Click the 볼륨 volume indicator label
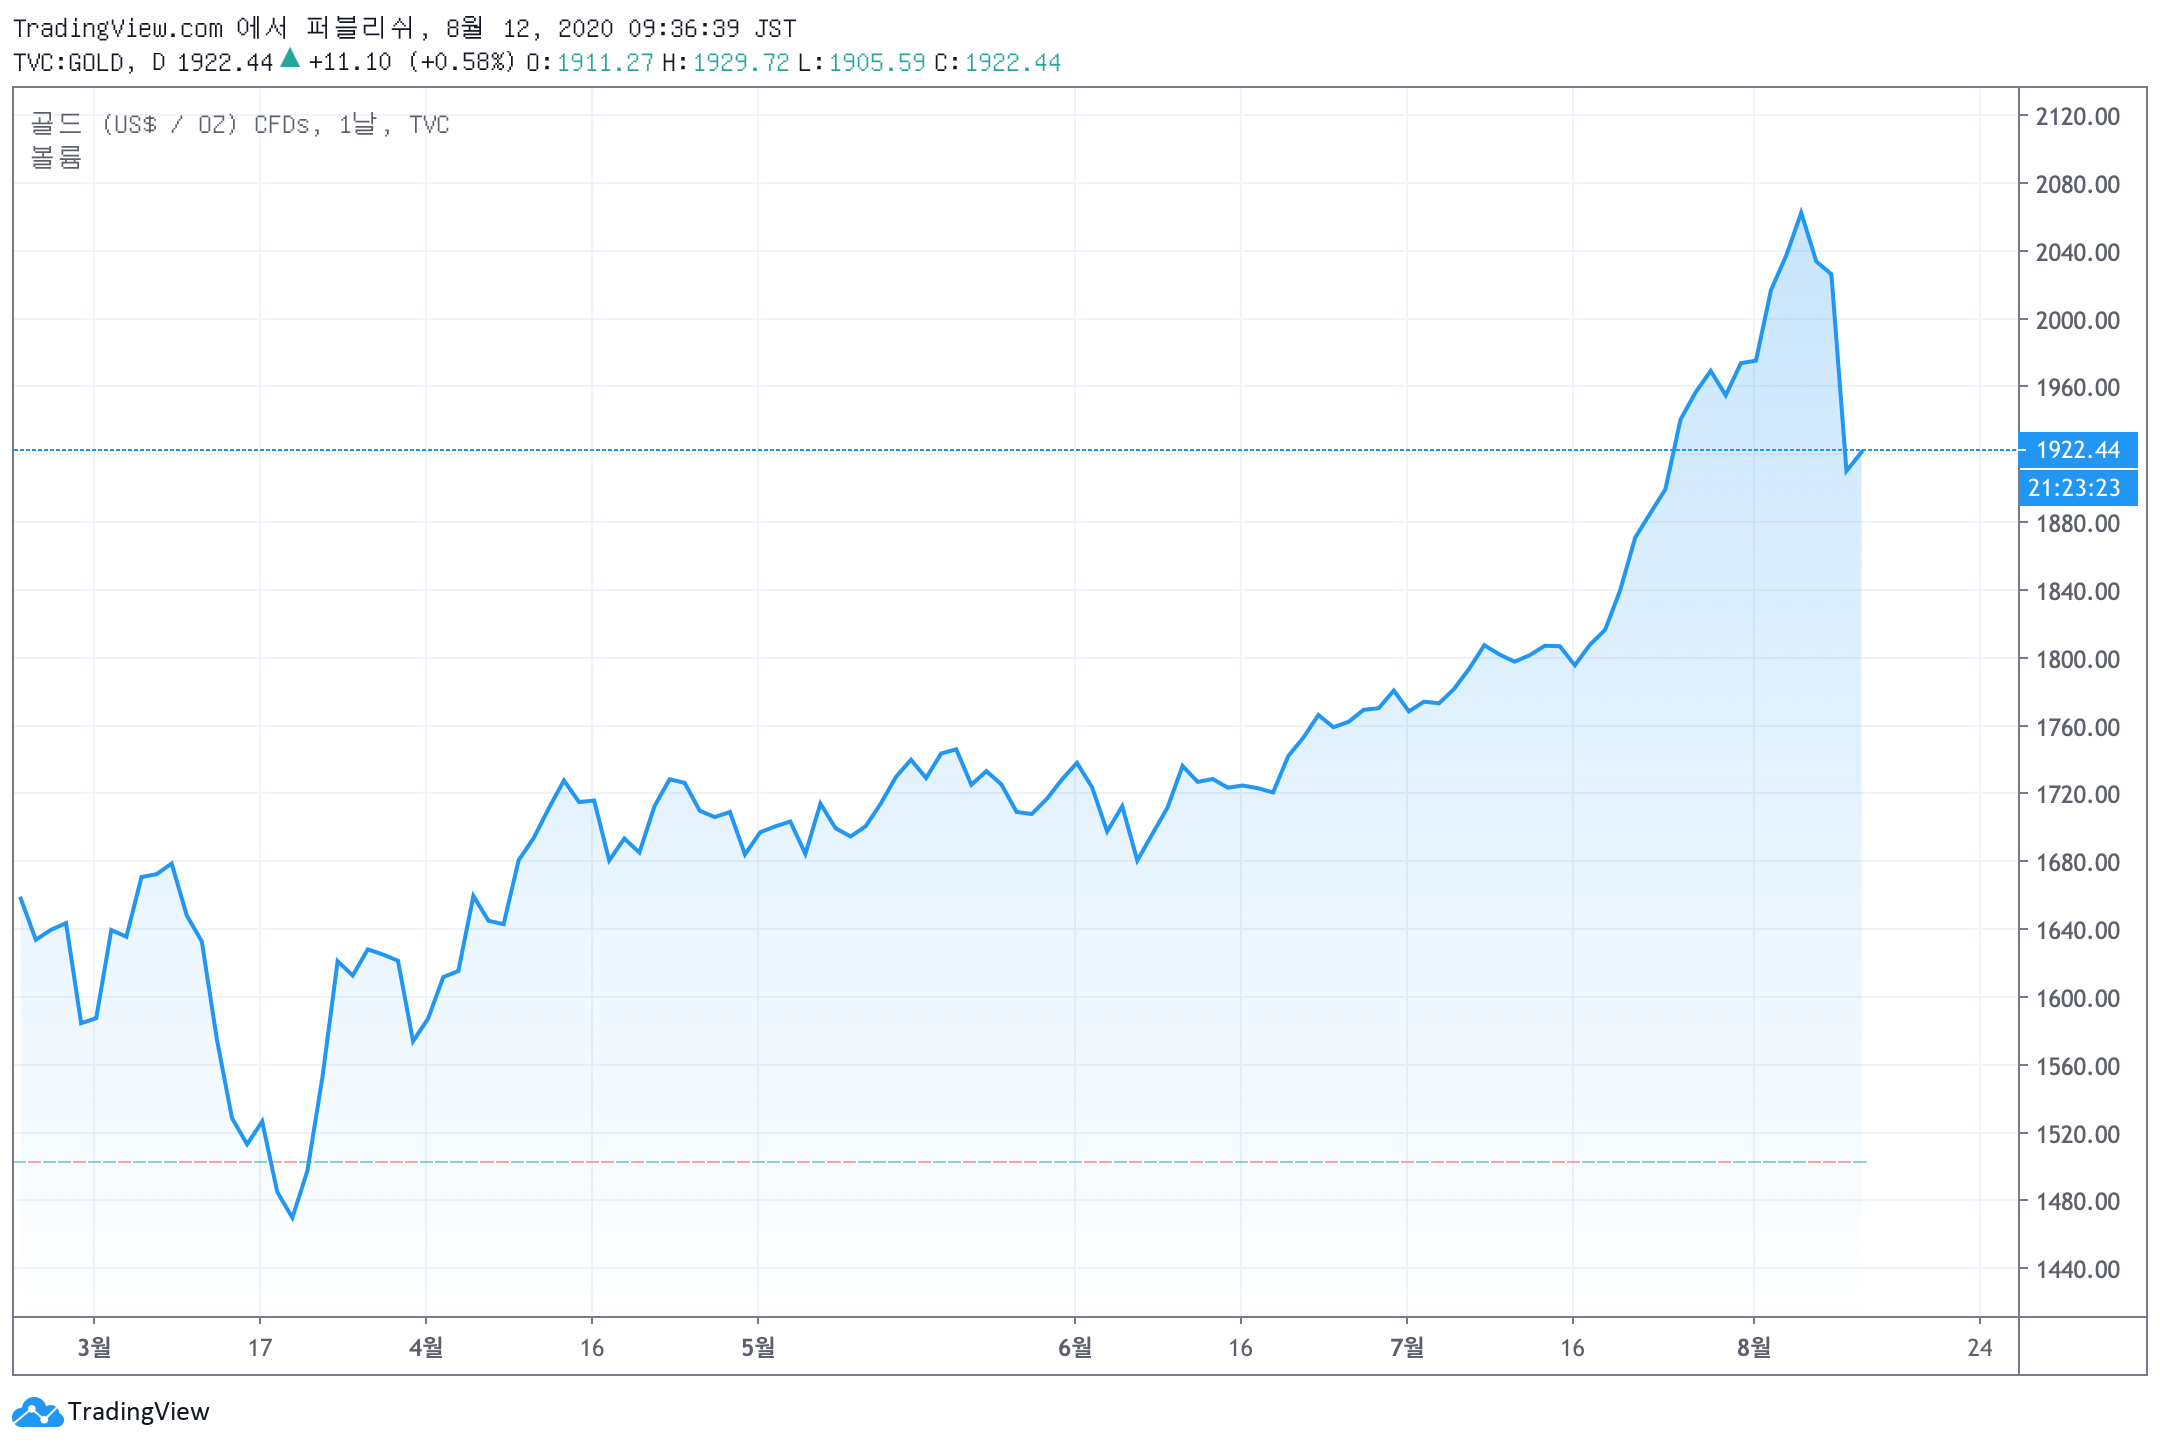This screenshot has height=1448, width=2160. pyautogui.click(x=56, y=157)
